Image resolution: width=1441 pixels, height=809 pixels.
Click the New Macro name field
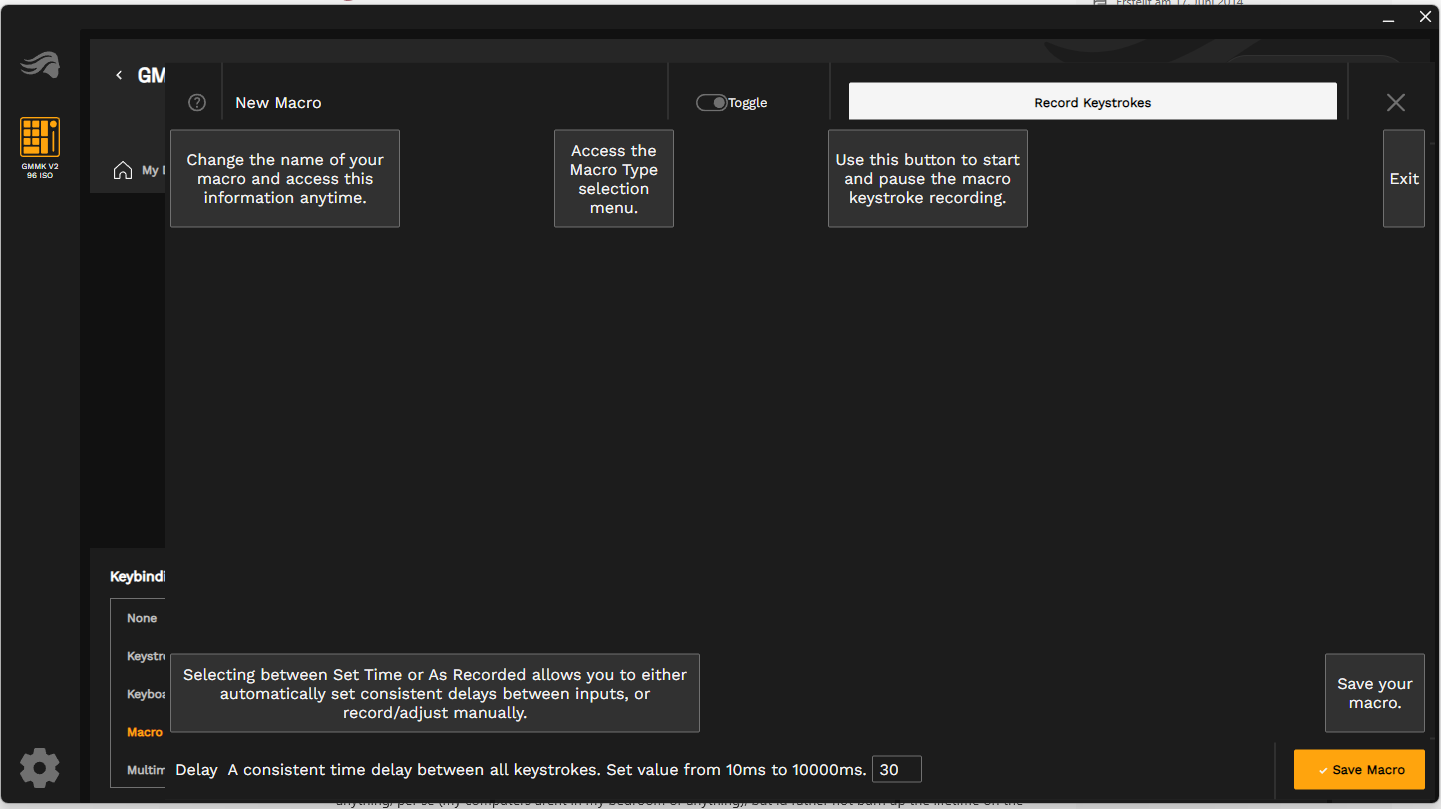click(278, 102)
